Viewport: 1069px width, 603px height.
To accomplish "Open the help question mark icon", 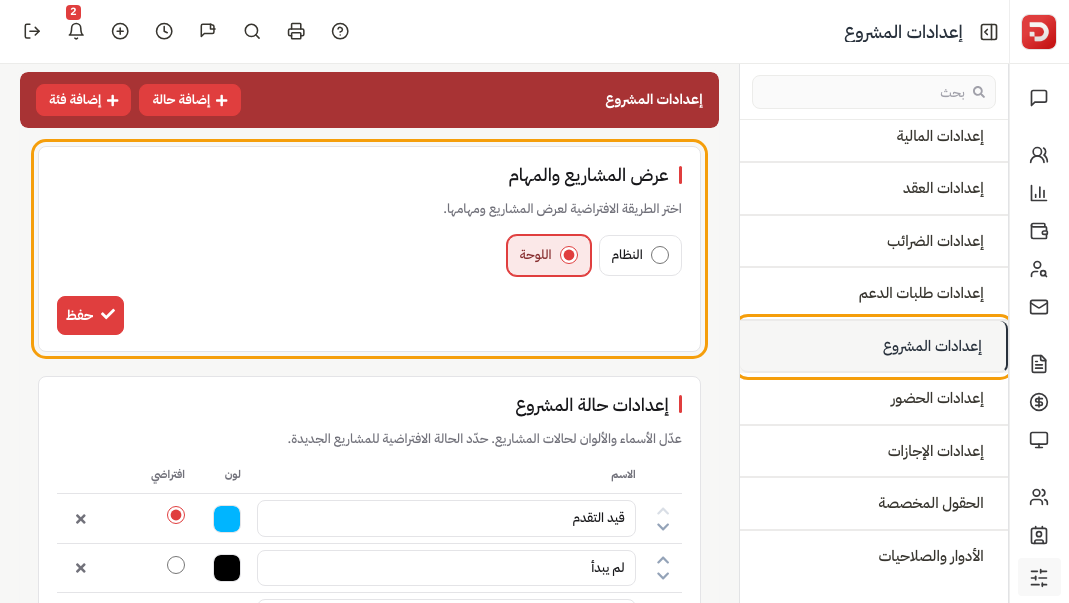I will click(x=340, y=31).
